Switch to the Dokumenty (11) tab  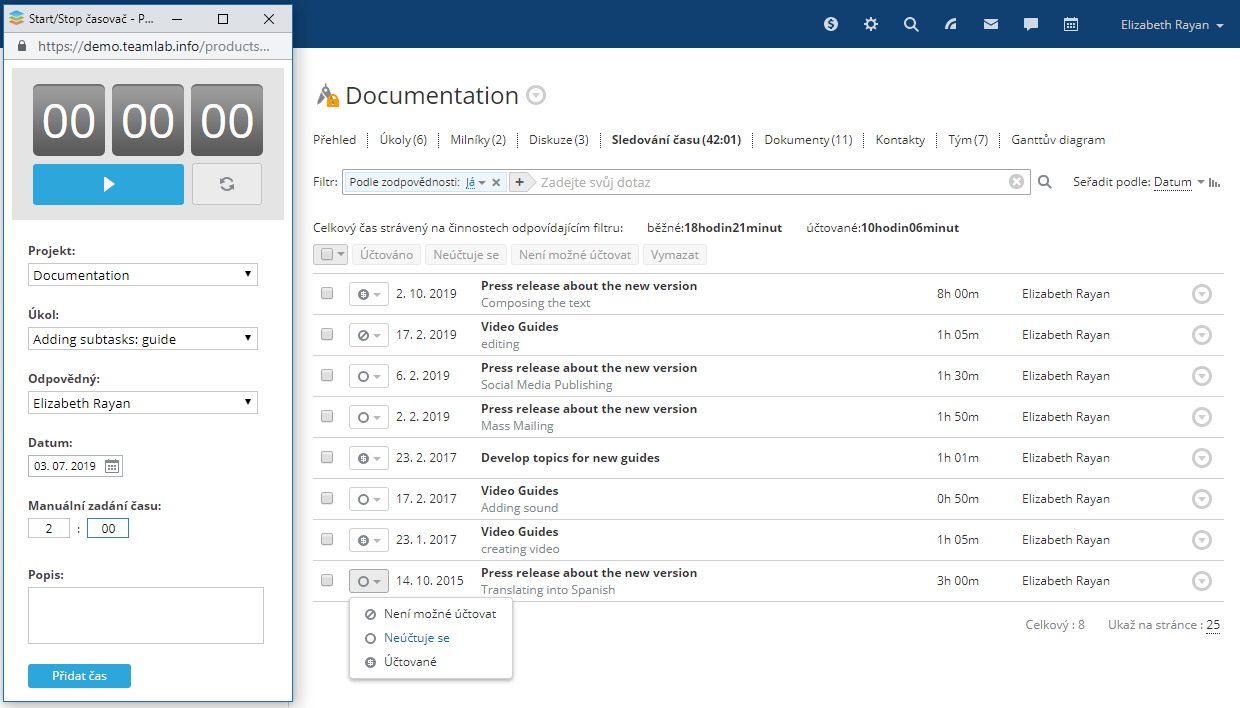808,140
